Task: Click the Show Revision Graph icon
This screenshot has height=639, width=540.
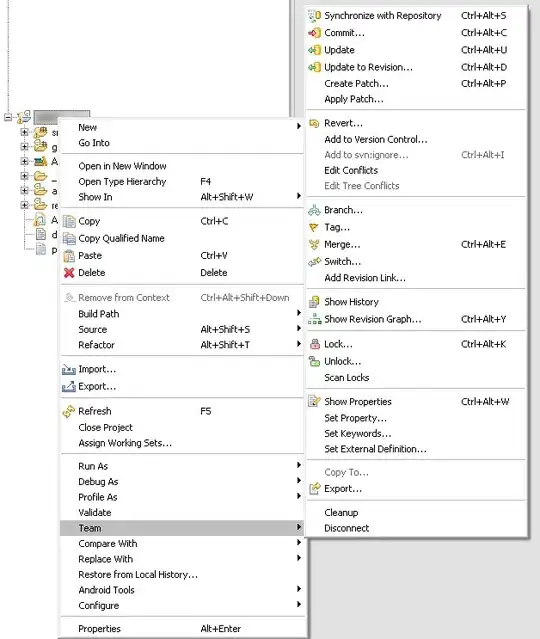Action: (x=315, y=319)
